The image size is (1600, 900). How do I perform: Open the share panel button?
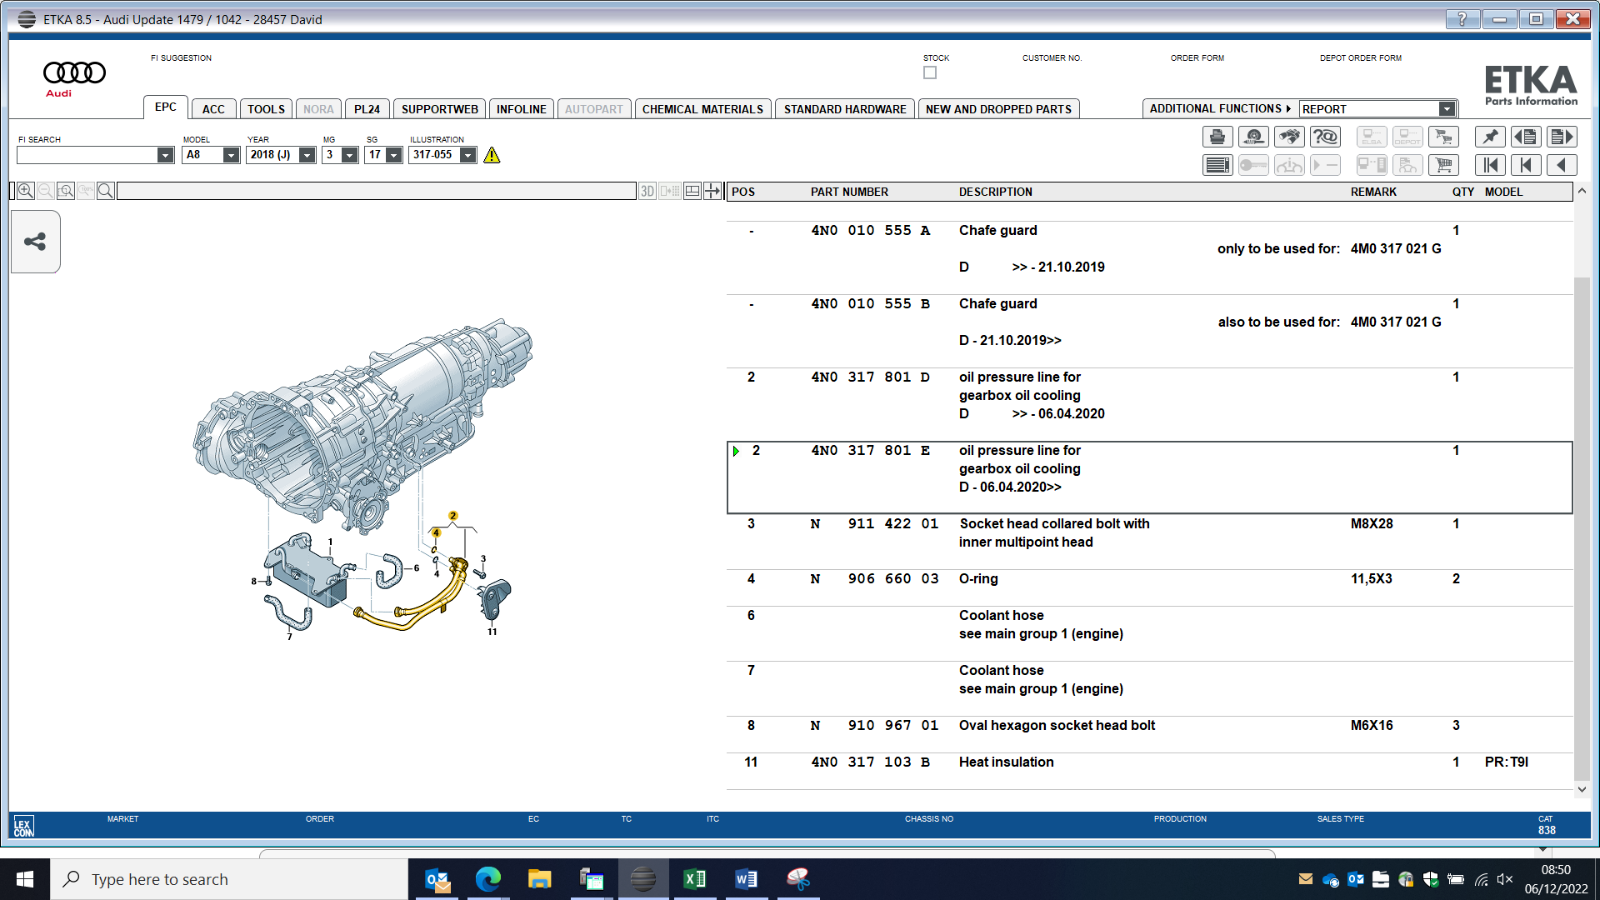(36, 241)
